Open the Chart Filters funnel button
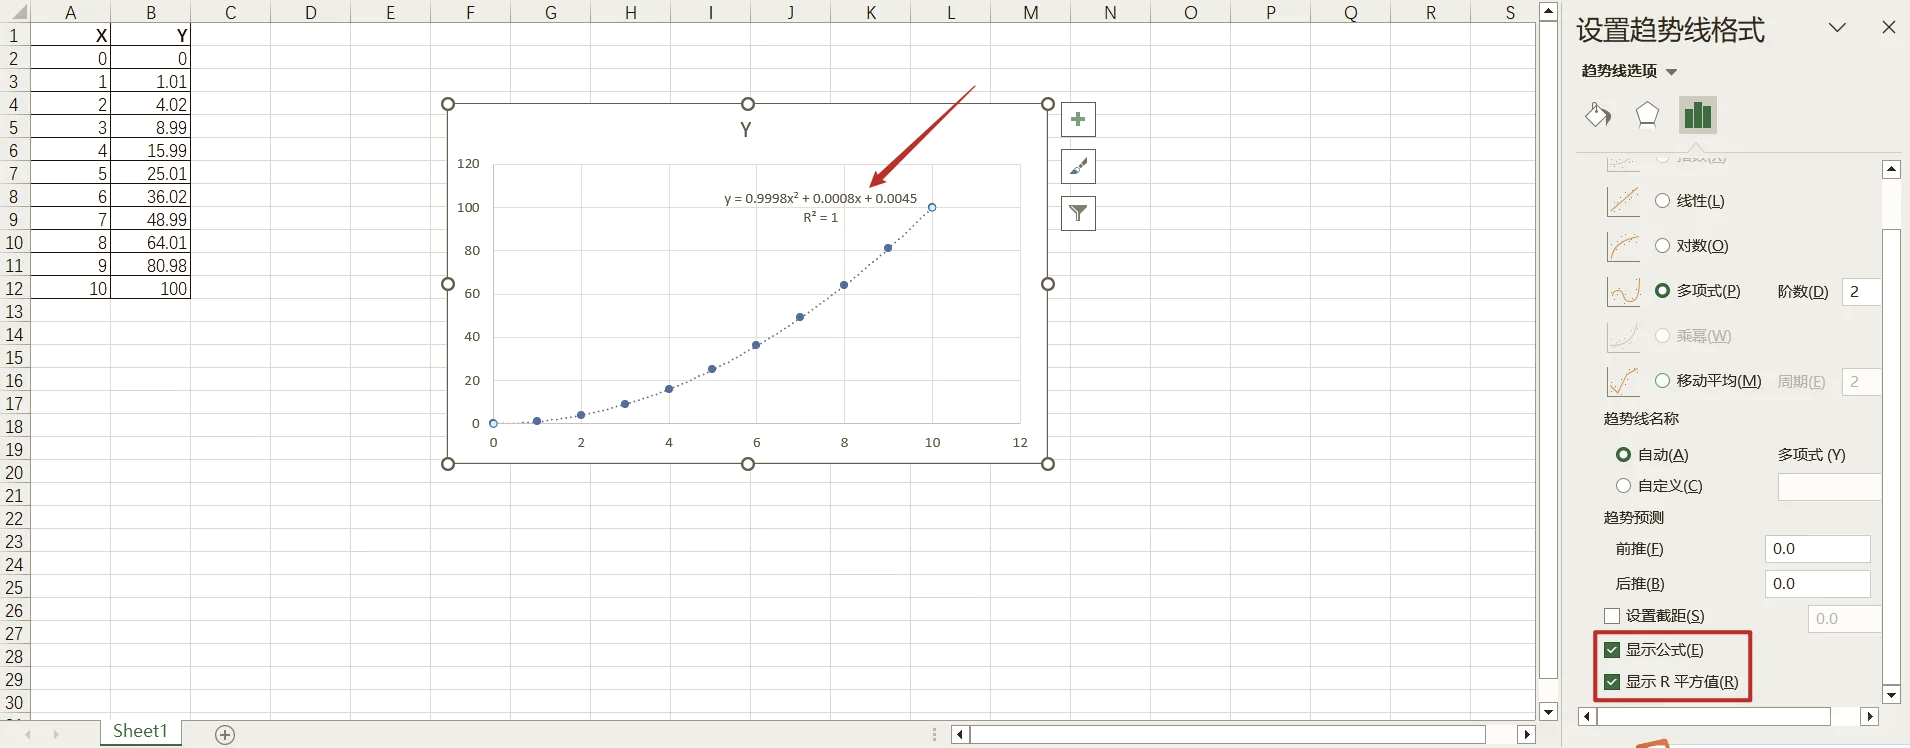This screenshot has width=1910, height=748. [x=1078, y=213]
